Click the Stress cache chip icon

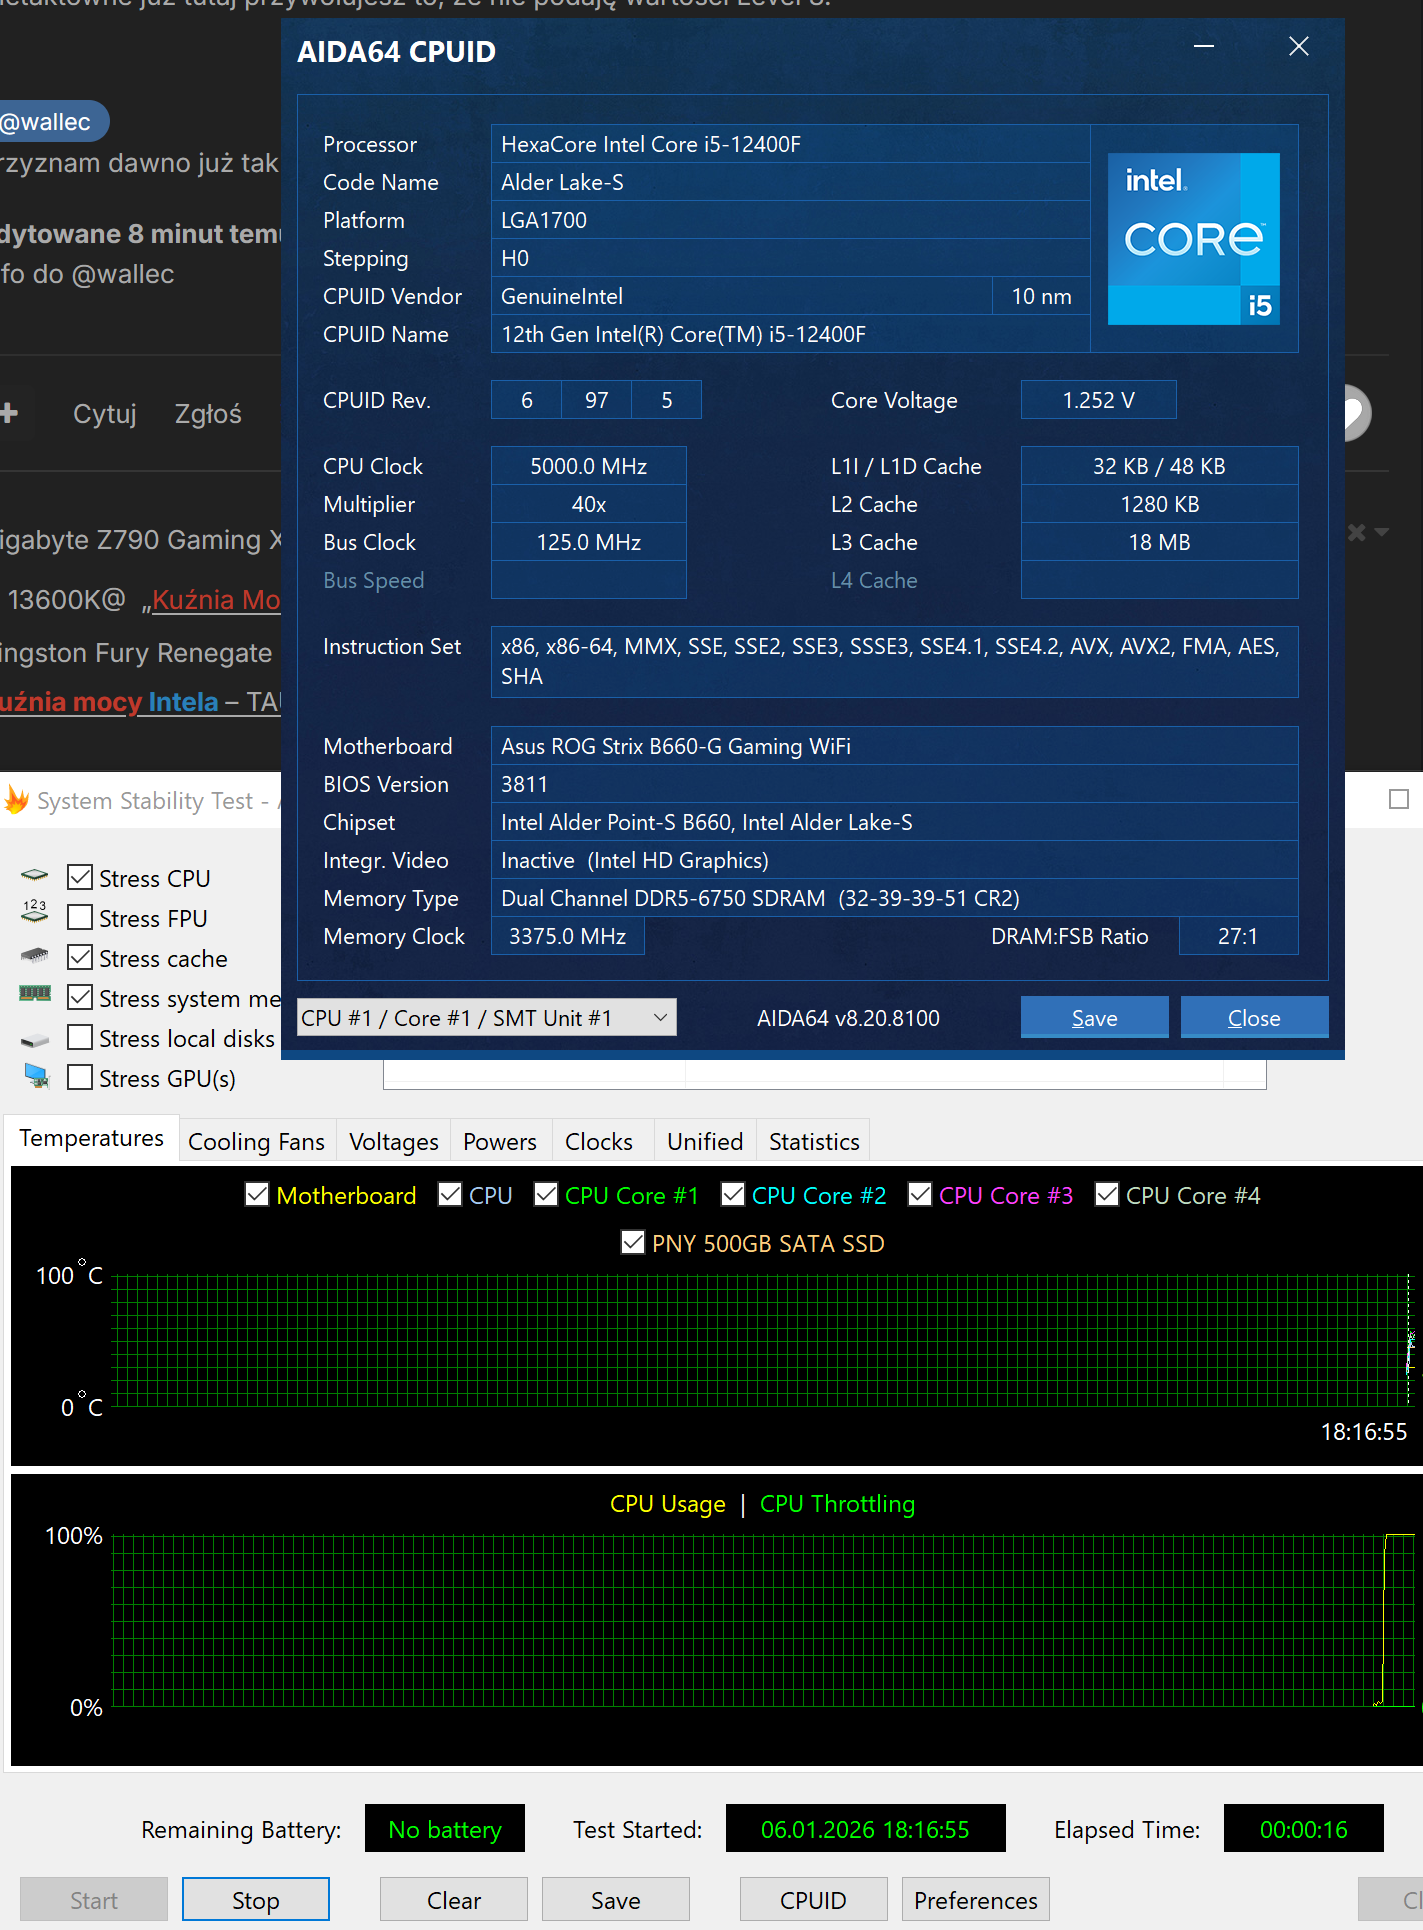pyautogui.click(x=34, y=955)
